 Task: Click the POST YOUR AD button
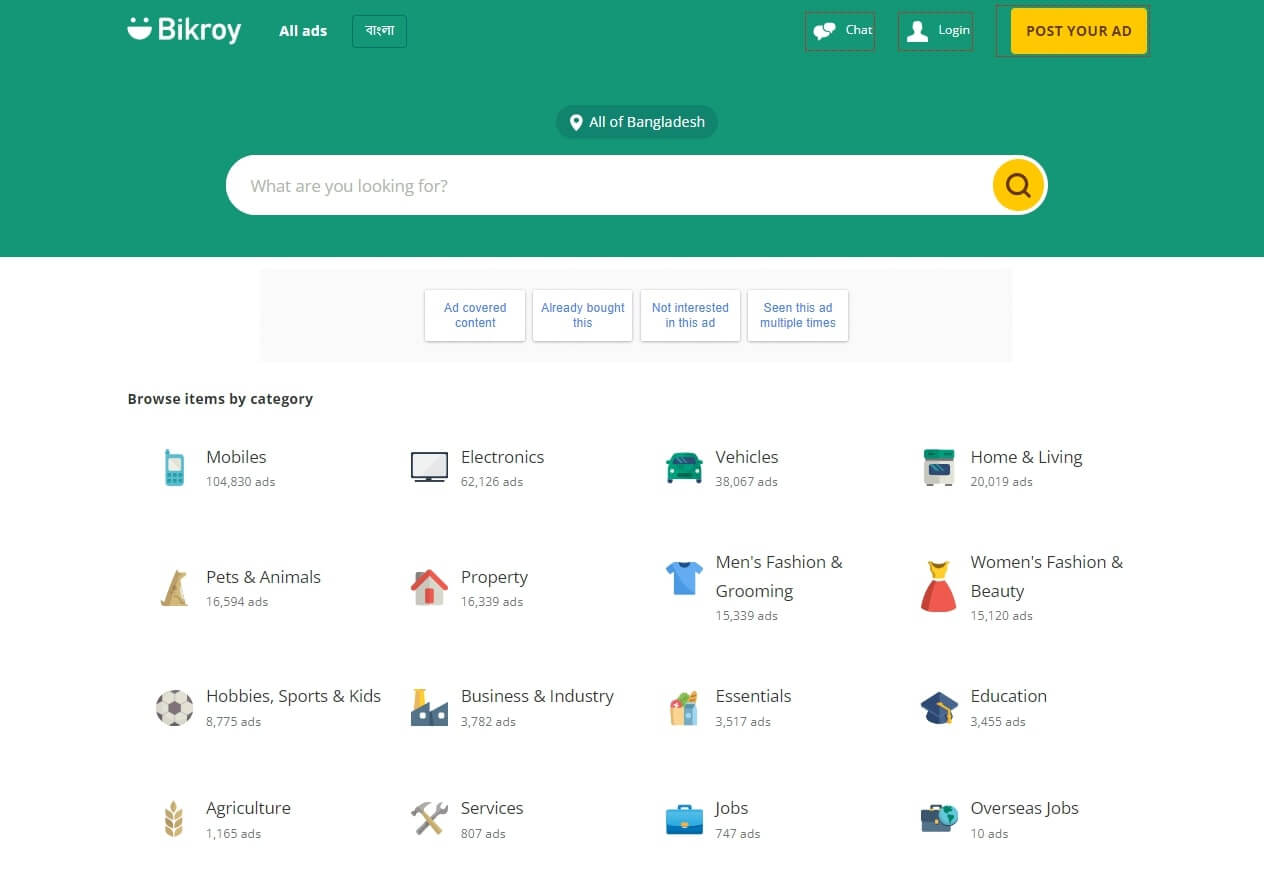[x=1078, y=31]
